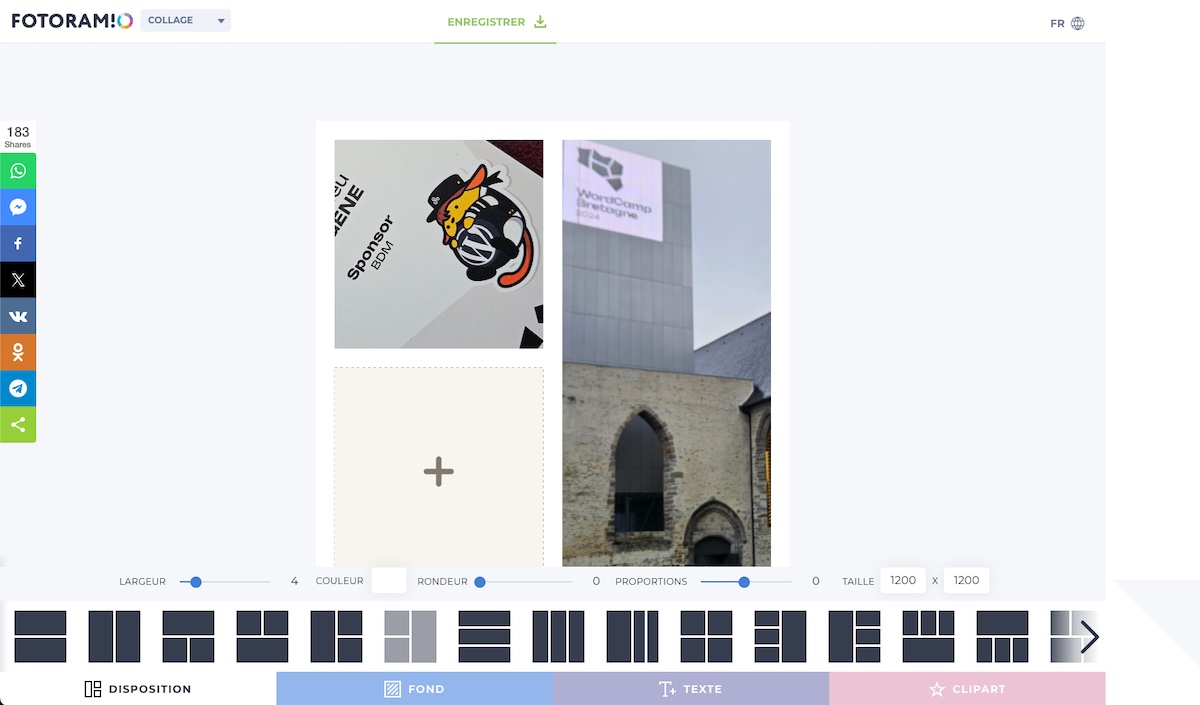Open the Clipart tab
The width and height of the screenshot is (1200, 705).
[967, 689]
